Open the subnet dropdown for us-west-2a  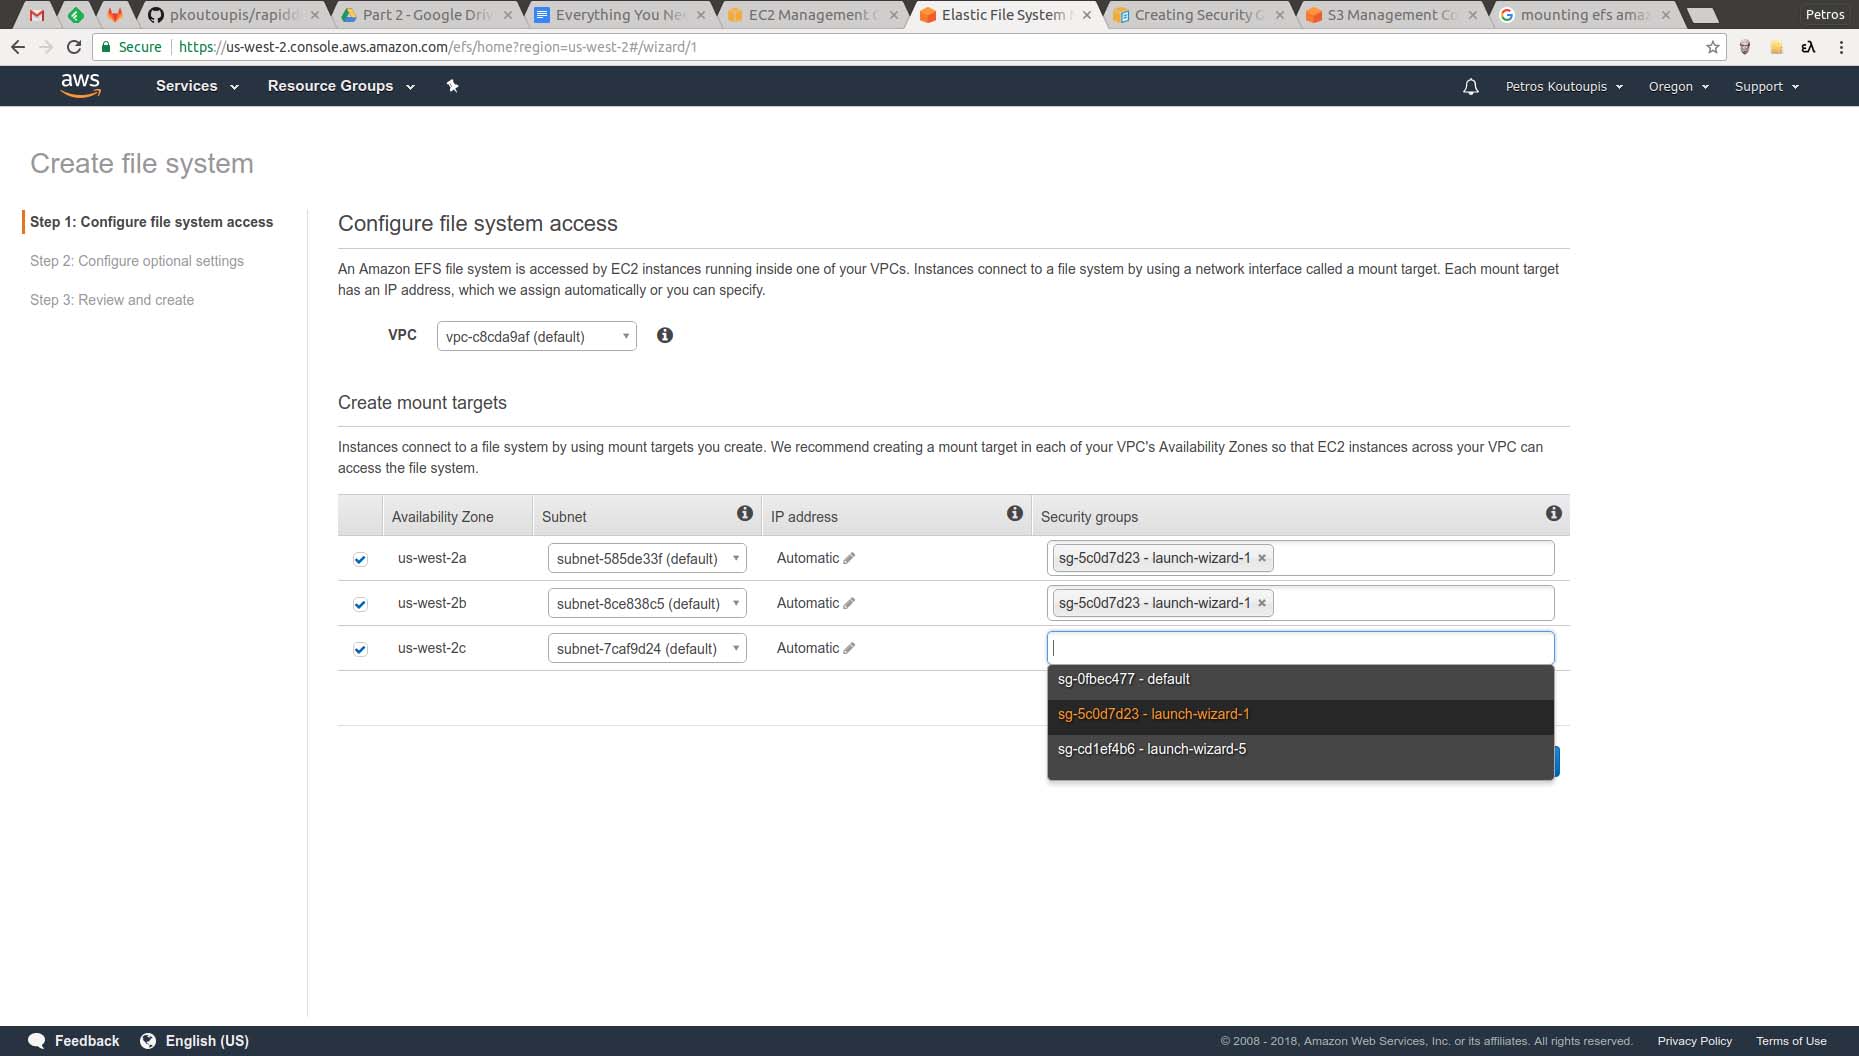click(x=647, y=558)
